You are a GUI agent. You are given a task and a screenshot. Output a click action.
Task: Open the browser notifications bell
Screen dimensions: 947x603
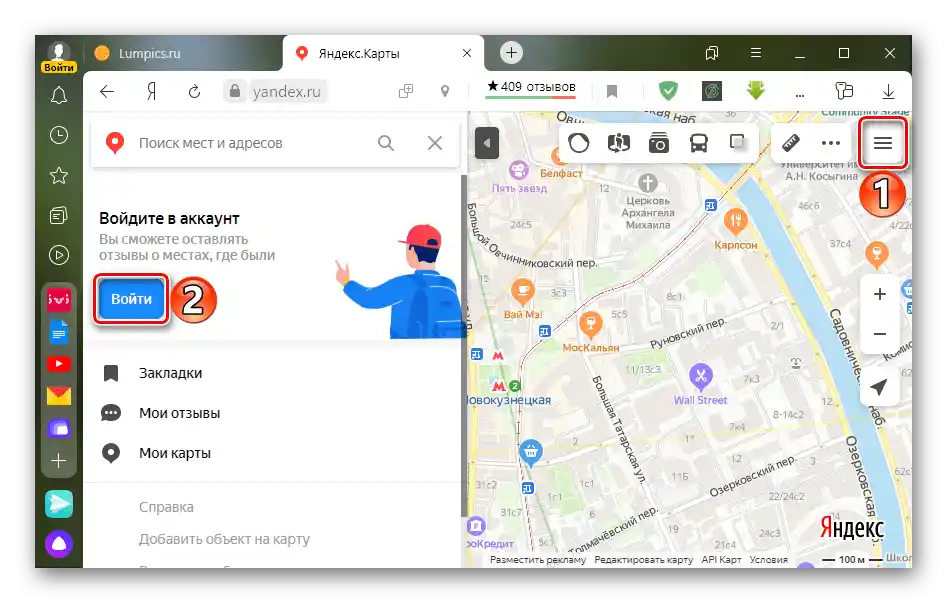59,95
